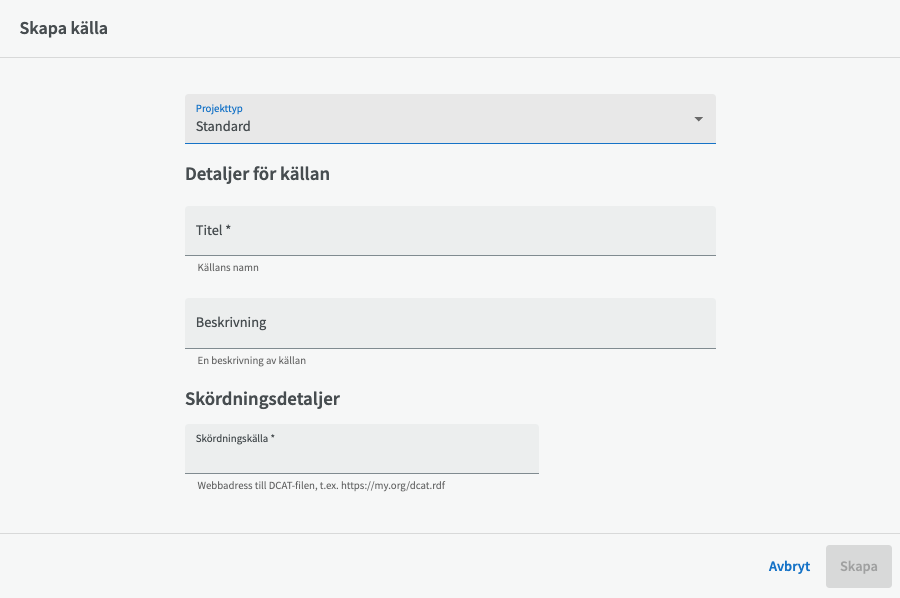Click the "Beskrivning" placeholder label
The image size is (900, 598).
point(231,323)
